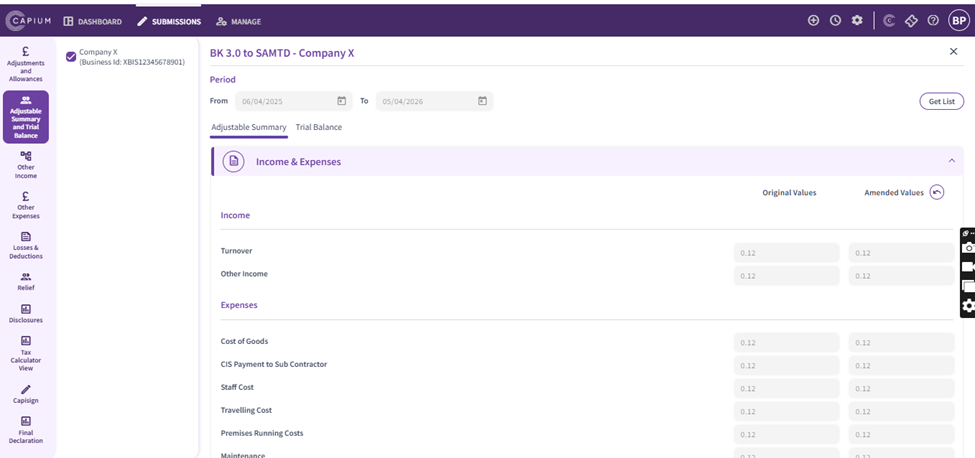Open the clock history icon
975x458 pixels.
(835, 21)
